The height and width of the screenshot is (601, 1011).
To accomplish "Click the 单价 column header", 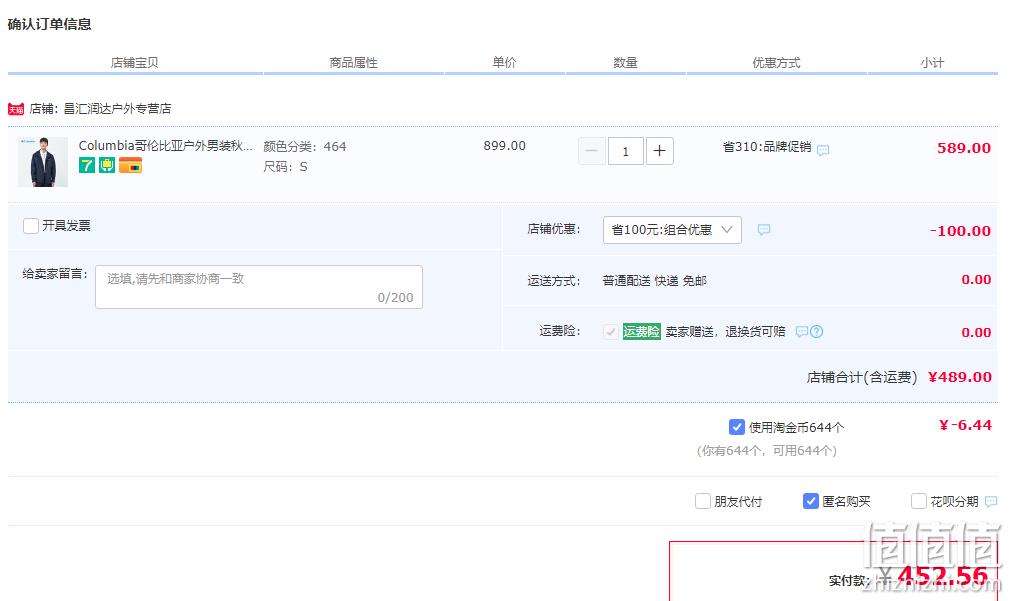I will pyautogui.click(x=504, y=63).
